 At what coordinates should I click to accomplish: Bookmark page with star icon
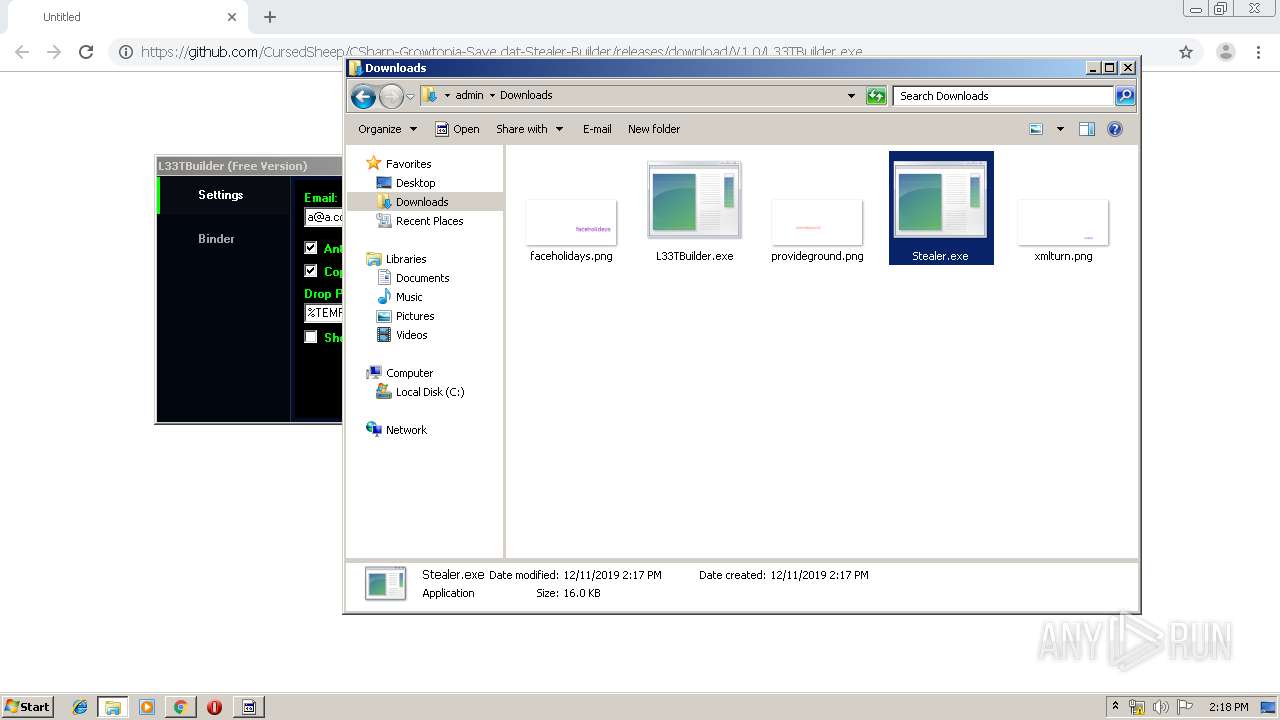pos(1186,52)
